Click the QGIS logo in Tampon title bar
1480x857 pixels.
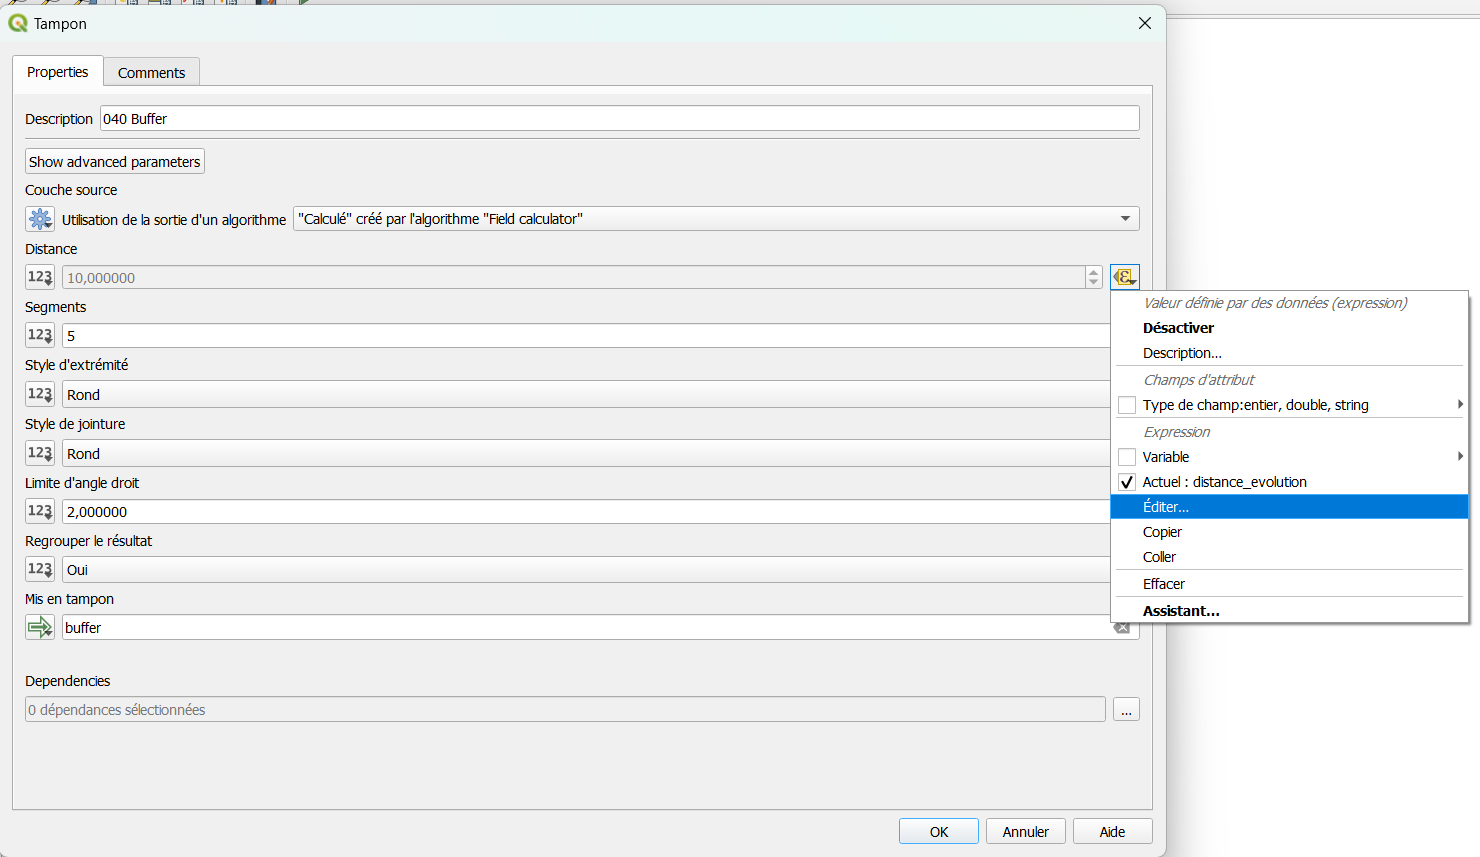point(18,23)
